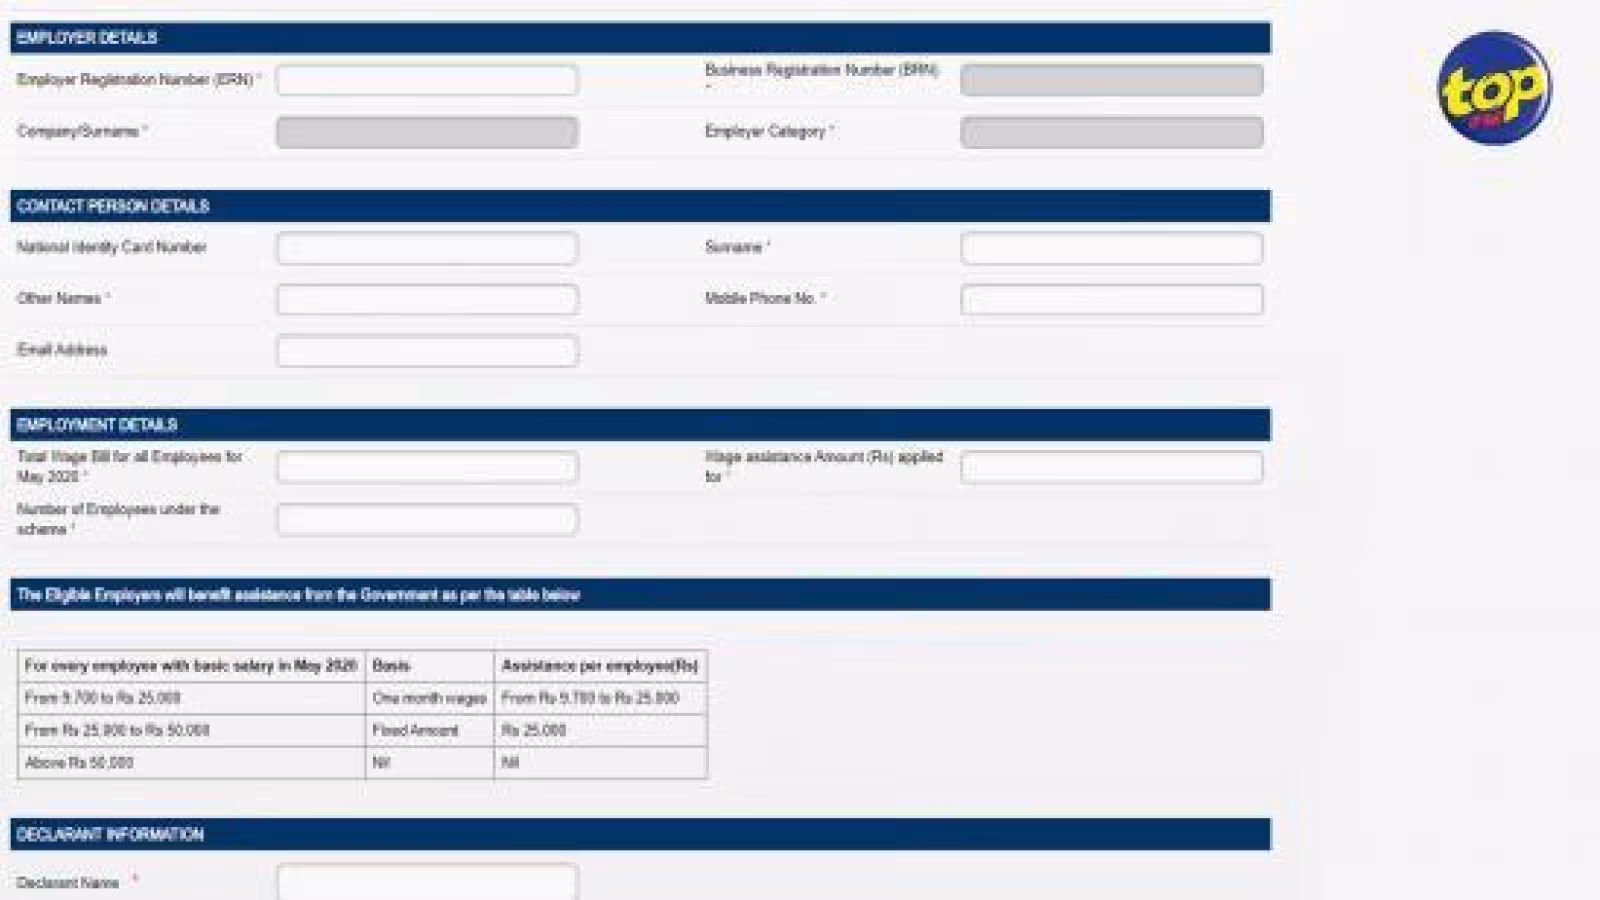Select the Wage assistance Amount applied for field
Image resolution: width=1600 pixels, height=900 pixels.
[x=1111, y=467]
